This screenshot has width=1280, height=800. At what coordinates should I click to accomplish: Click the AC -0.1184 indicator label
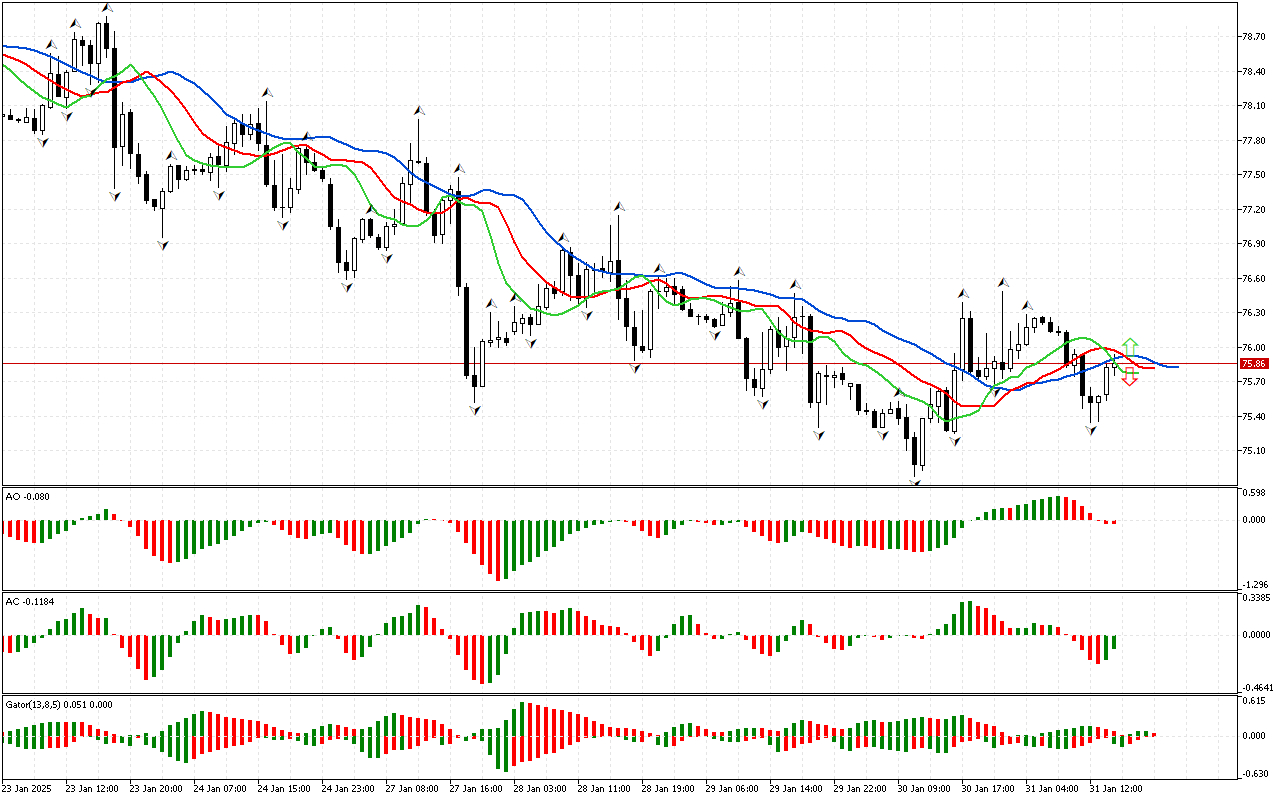pos(29,601)
